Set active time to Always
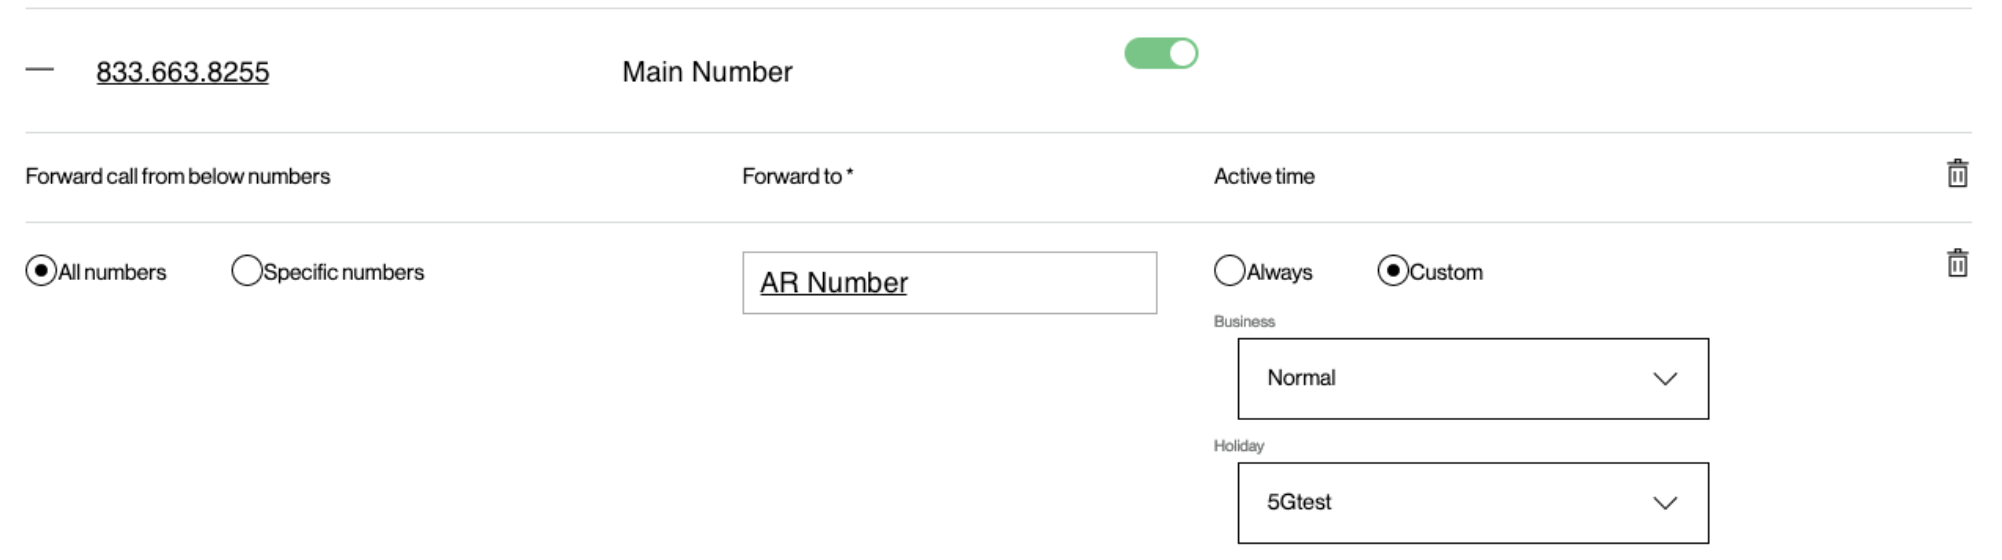The image size is (2002, 560). (1229, 271)
